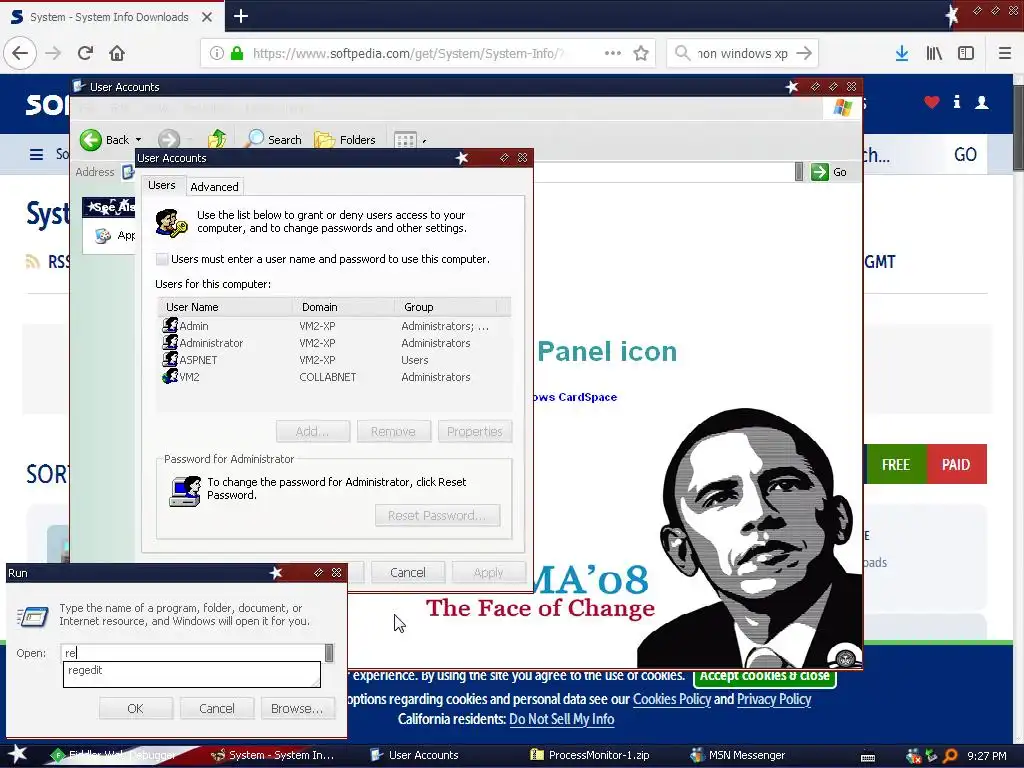Toggle the Firefox sidebar icon
Image resolution: width=1024 pixels, height=768 pixels.
(966, 53)
